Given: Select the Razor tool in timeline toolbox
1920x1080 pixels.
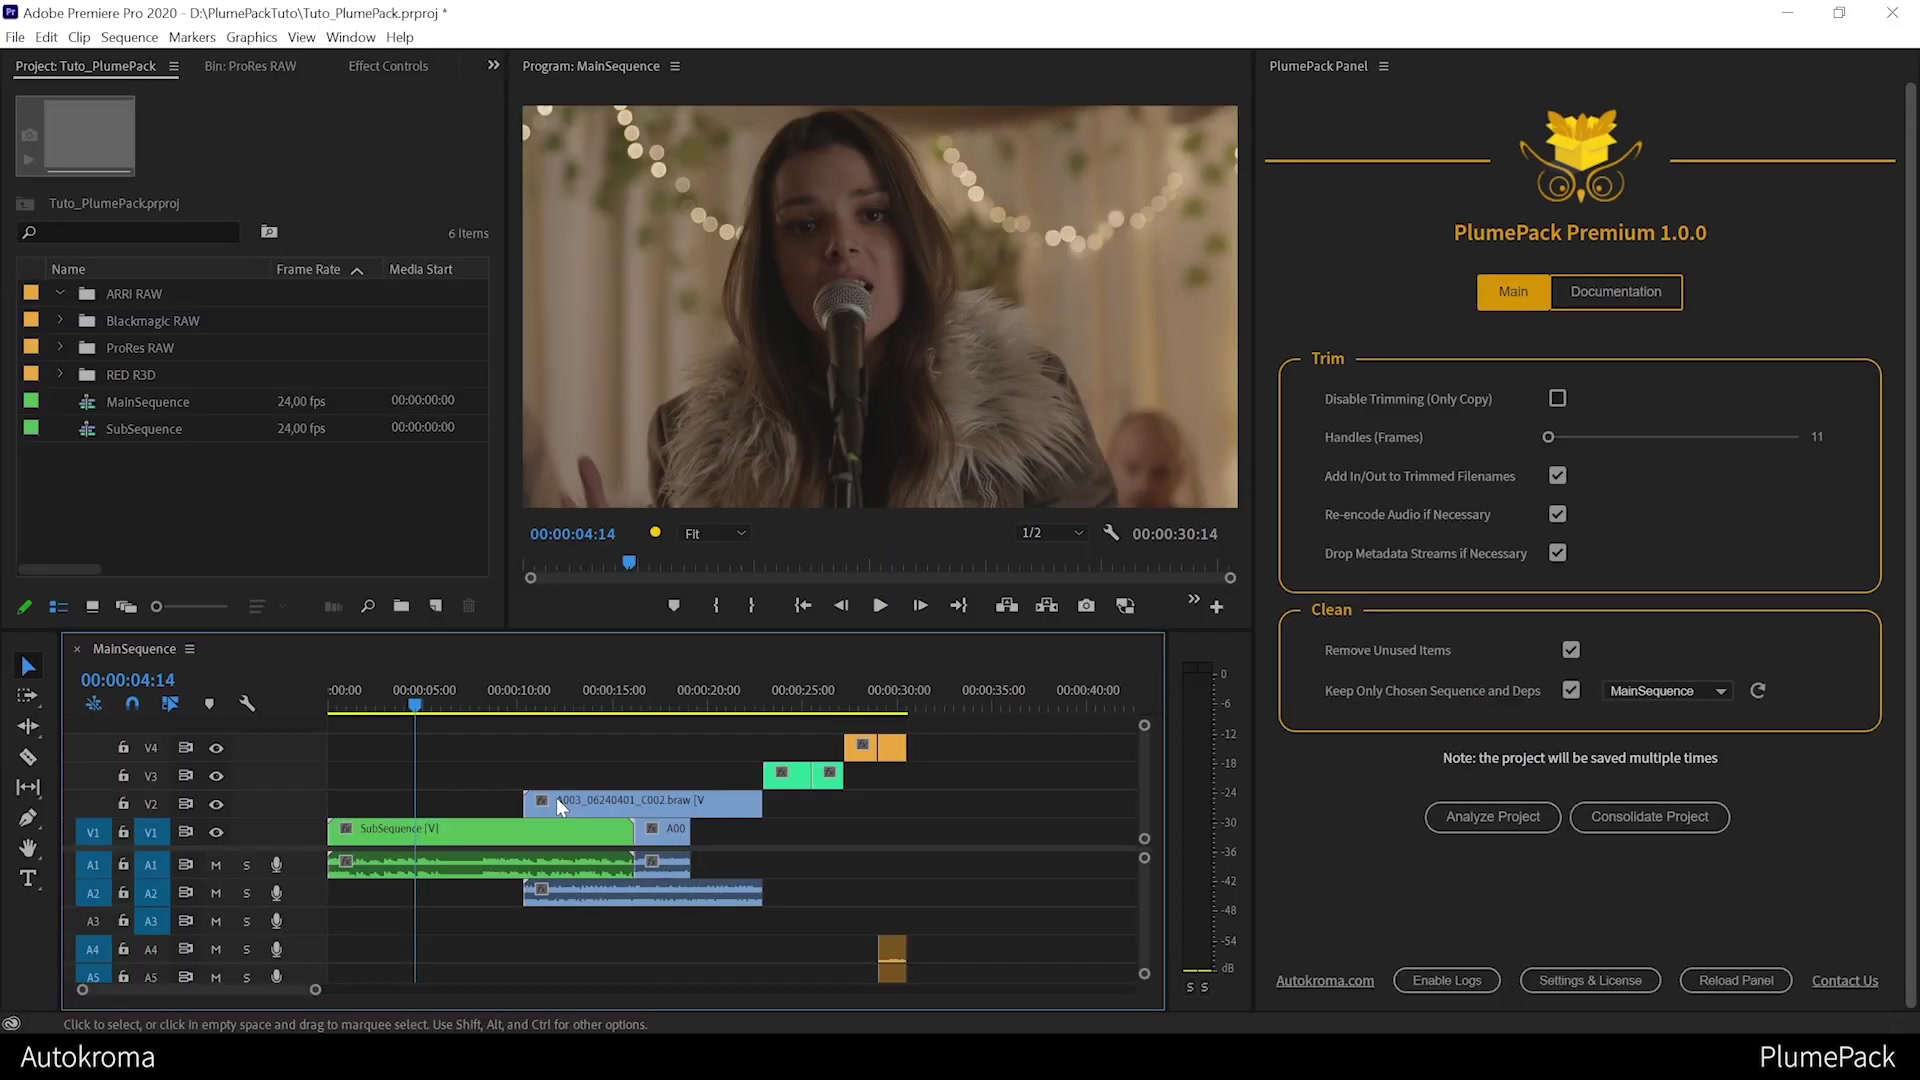Looking at the screenshot, I should pyautogui.click(x=28, y=757).
